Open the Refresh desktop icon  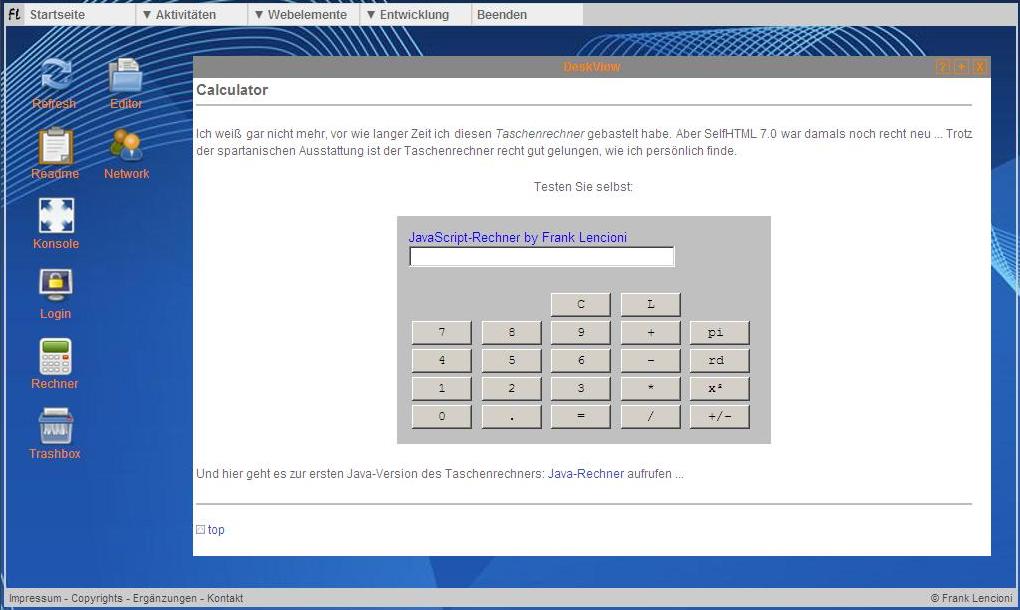(55, 77)
